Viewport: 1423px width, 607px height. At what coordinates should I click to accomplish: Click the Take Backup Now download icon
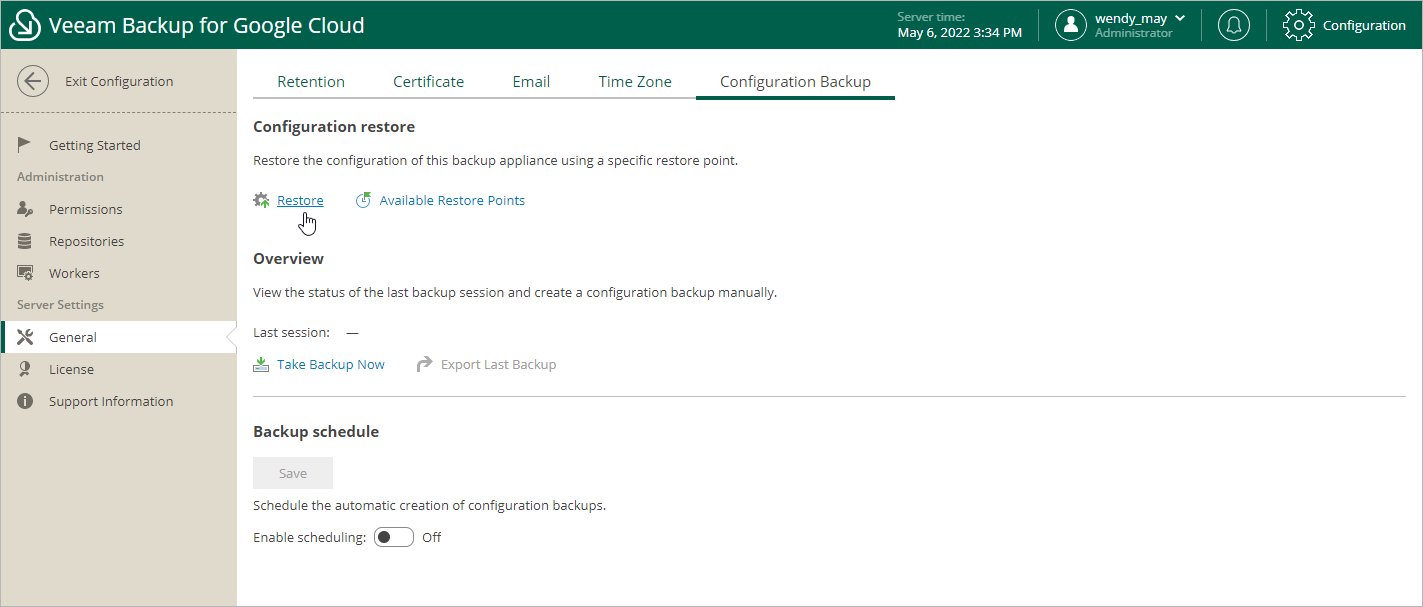tap(261, 364)
